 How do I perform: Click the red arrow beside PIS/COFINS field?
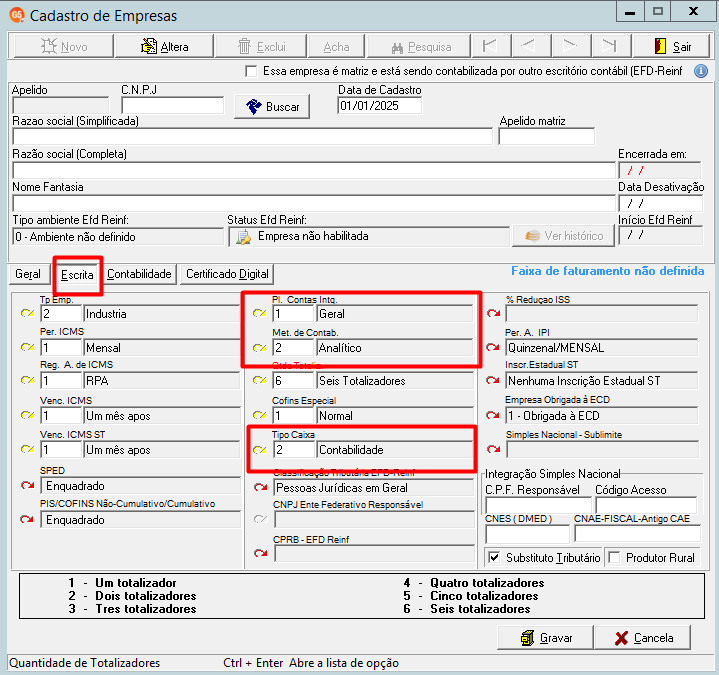pos(27,520)
